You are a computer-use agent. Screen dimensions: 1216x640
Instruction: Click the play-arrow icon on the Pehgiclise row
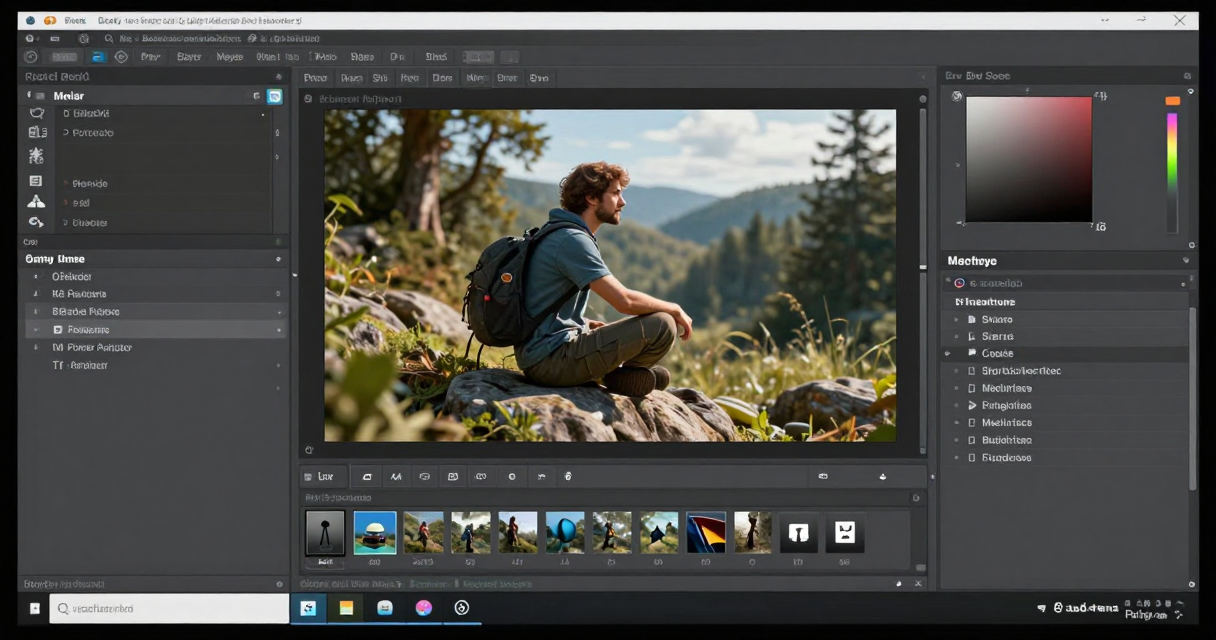971,405
